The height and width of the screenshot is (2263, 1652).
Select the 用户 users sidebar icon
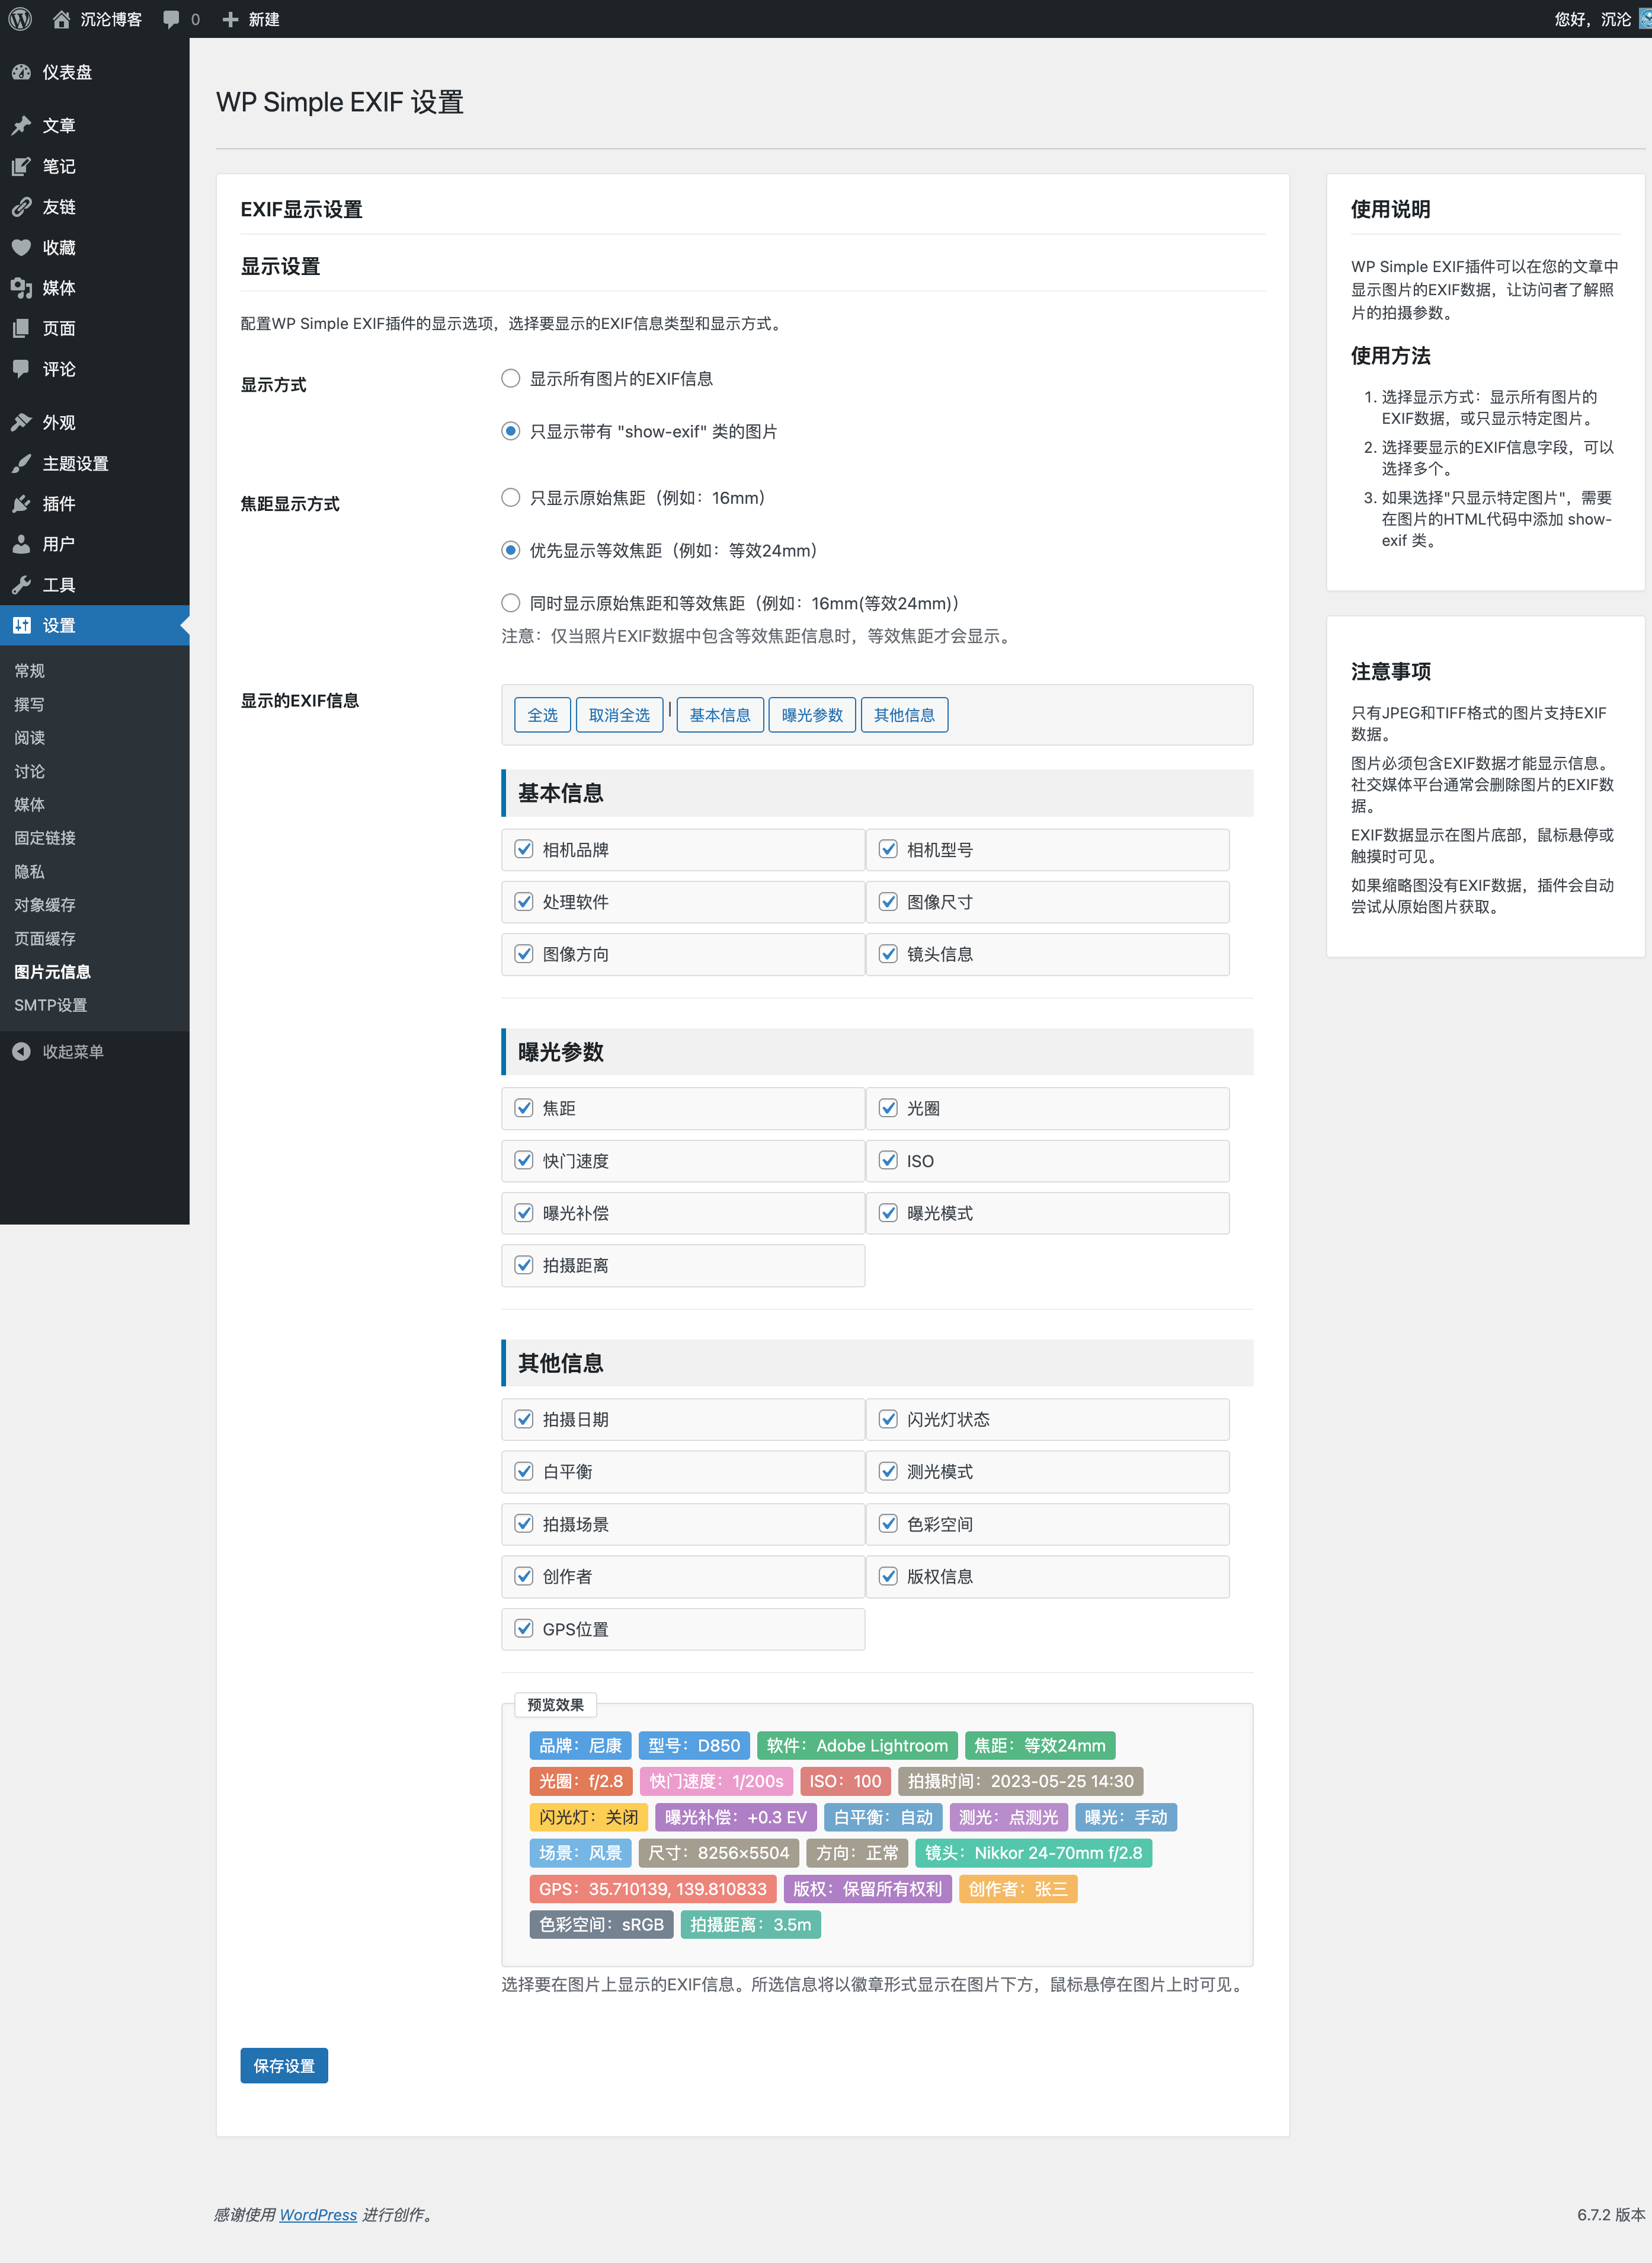pos(22,544)
